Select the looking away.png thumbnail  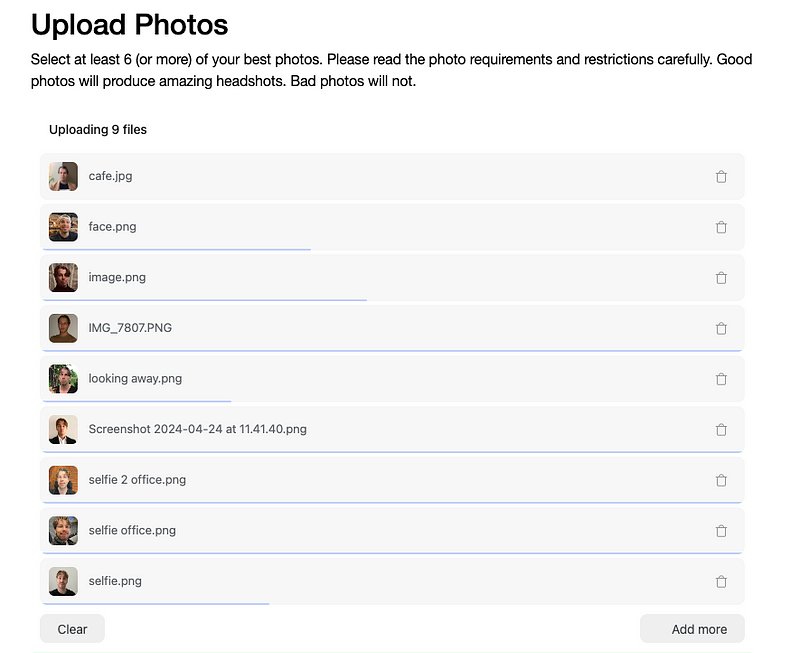tap(63, 379)
